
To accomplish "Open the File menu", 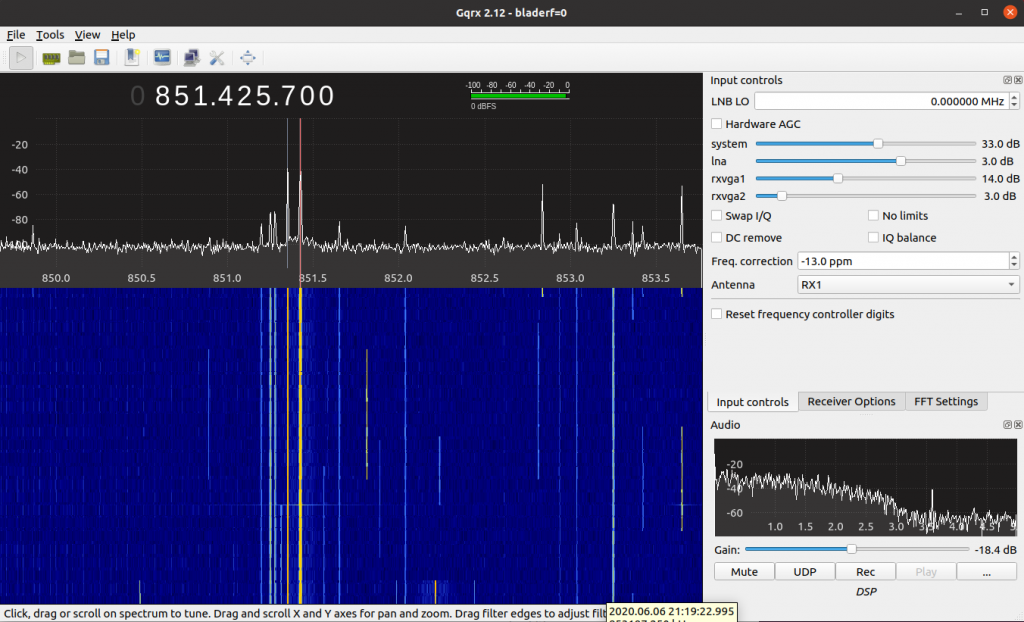I will [x=16, y=35].
